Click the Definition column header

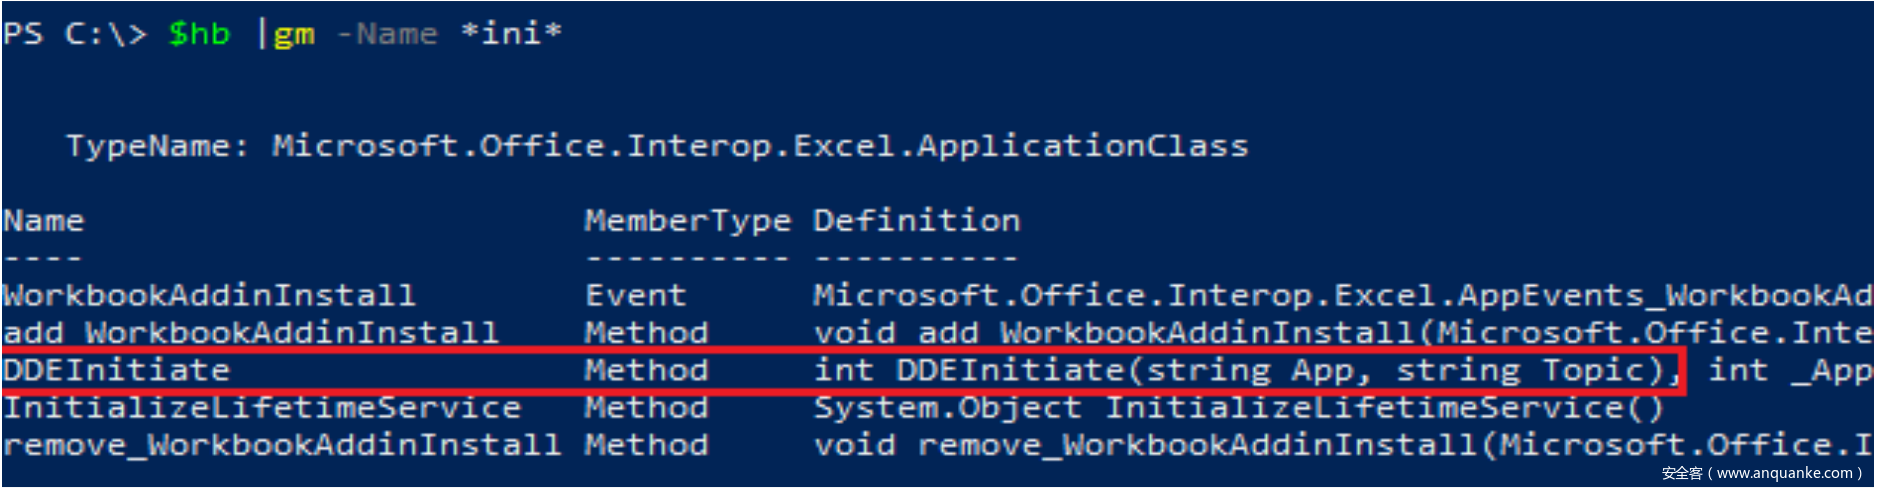tap(916, 221)
